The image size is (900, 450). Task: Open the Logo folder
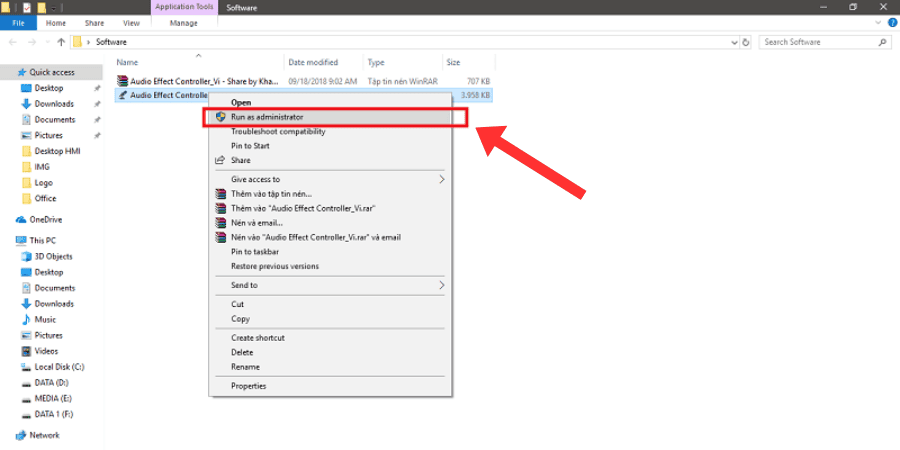point(43,183)
